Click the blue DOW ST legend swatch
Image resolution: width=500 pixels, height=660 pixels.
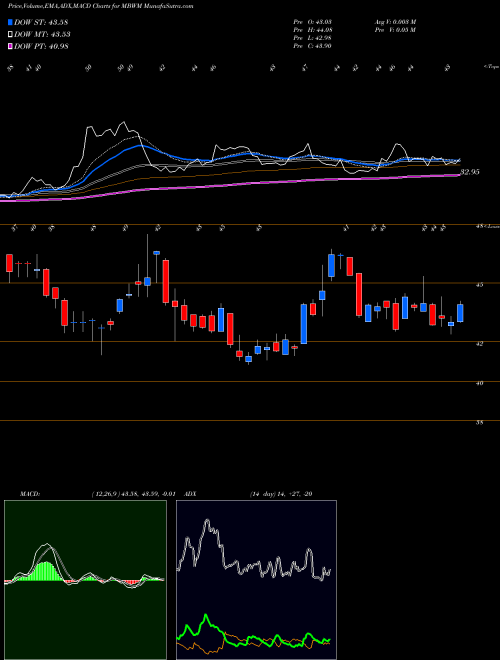pos(11,22)
